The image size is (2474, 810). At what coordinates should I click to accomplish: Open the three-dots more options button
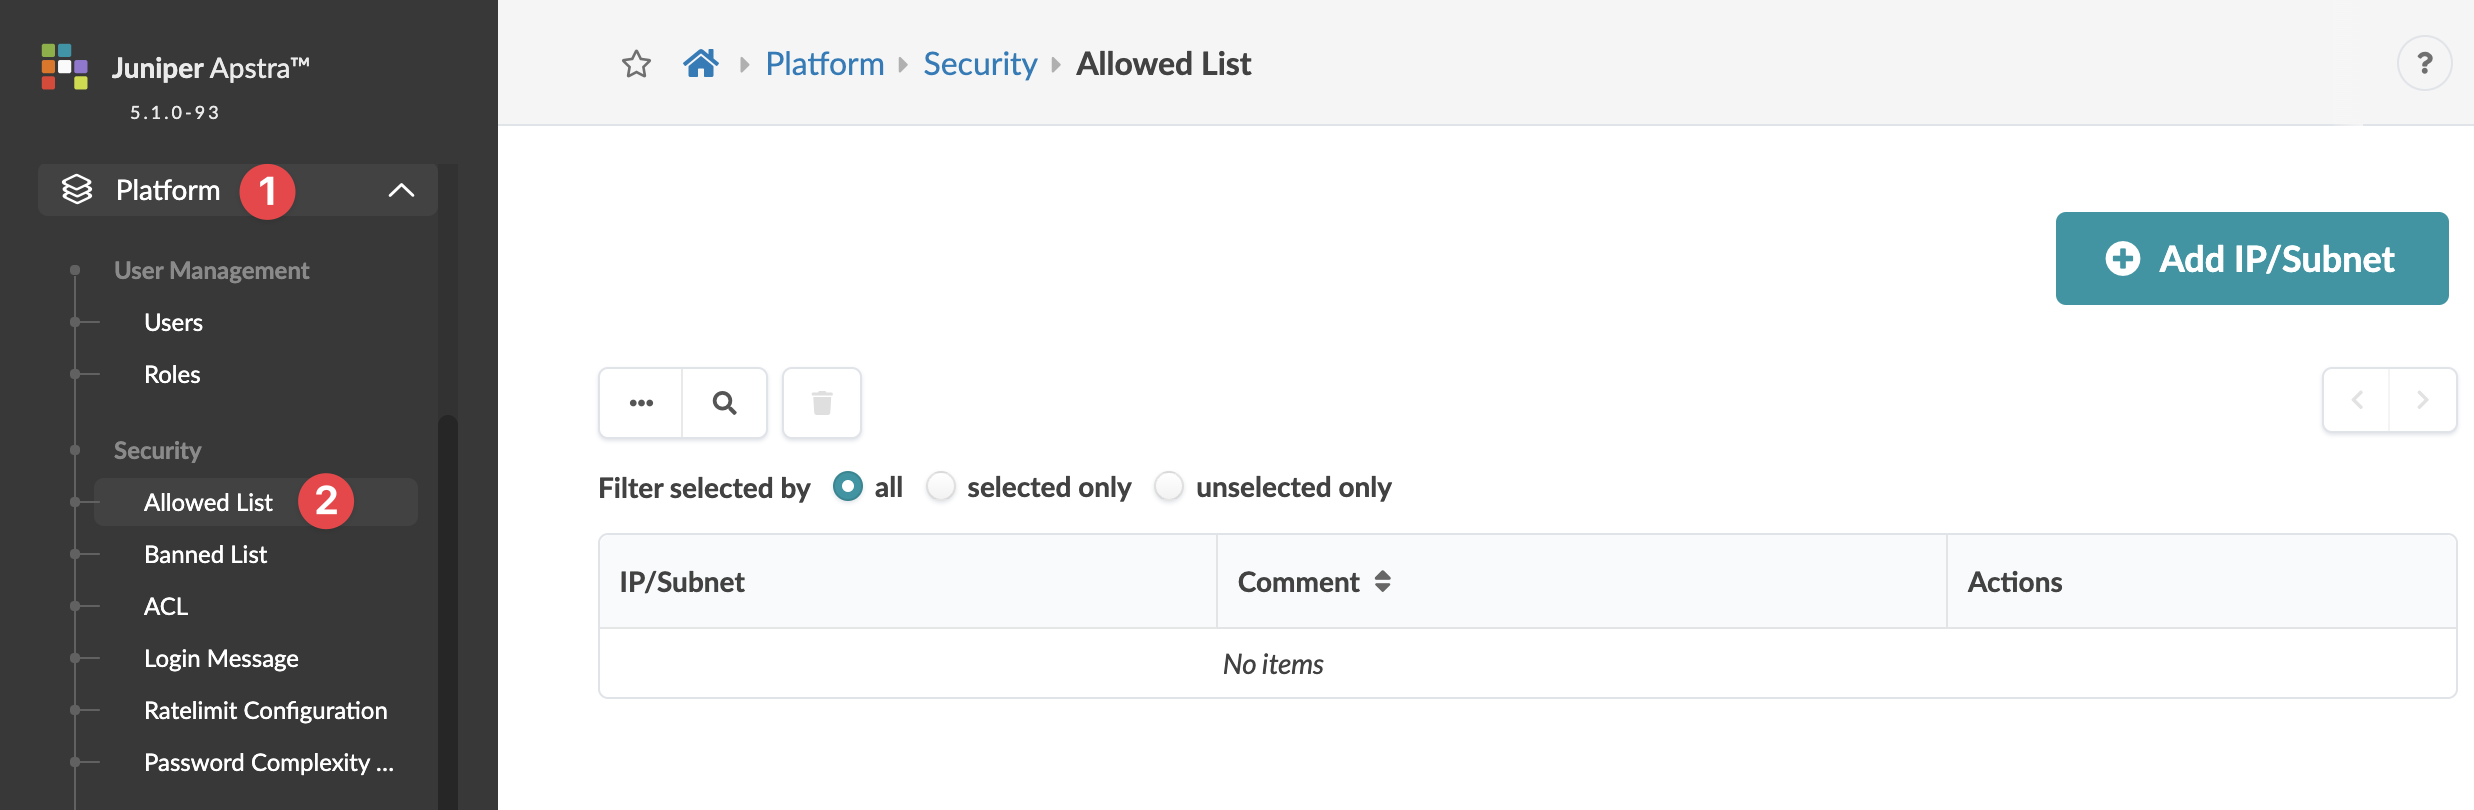pos(641,403)
